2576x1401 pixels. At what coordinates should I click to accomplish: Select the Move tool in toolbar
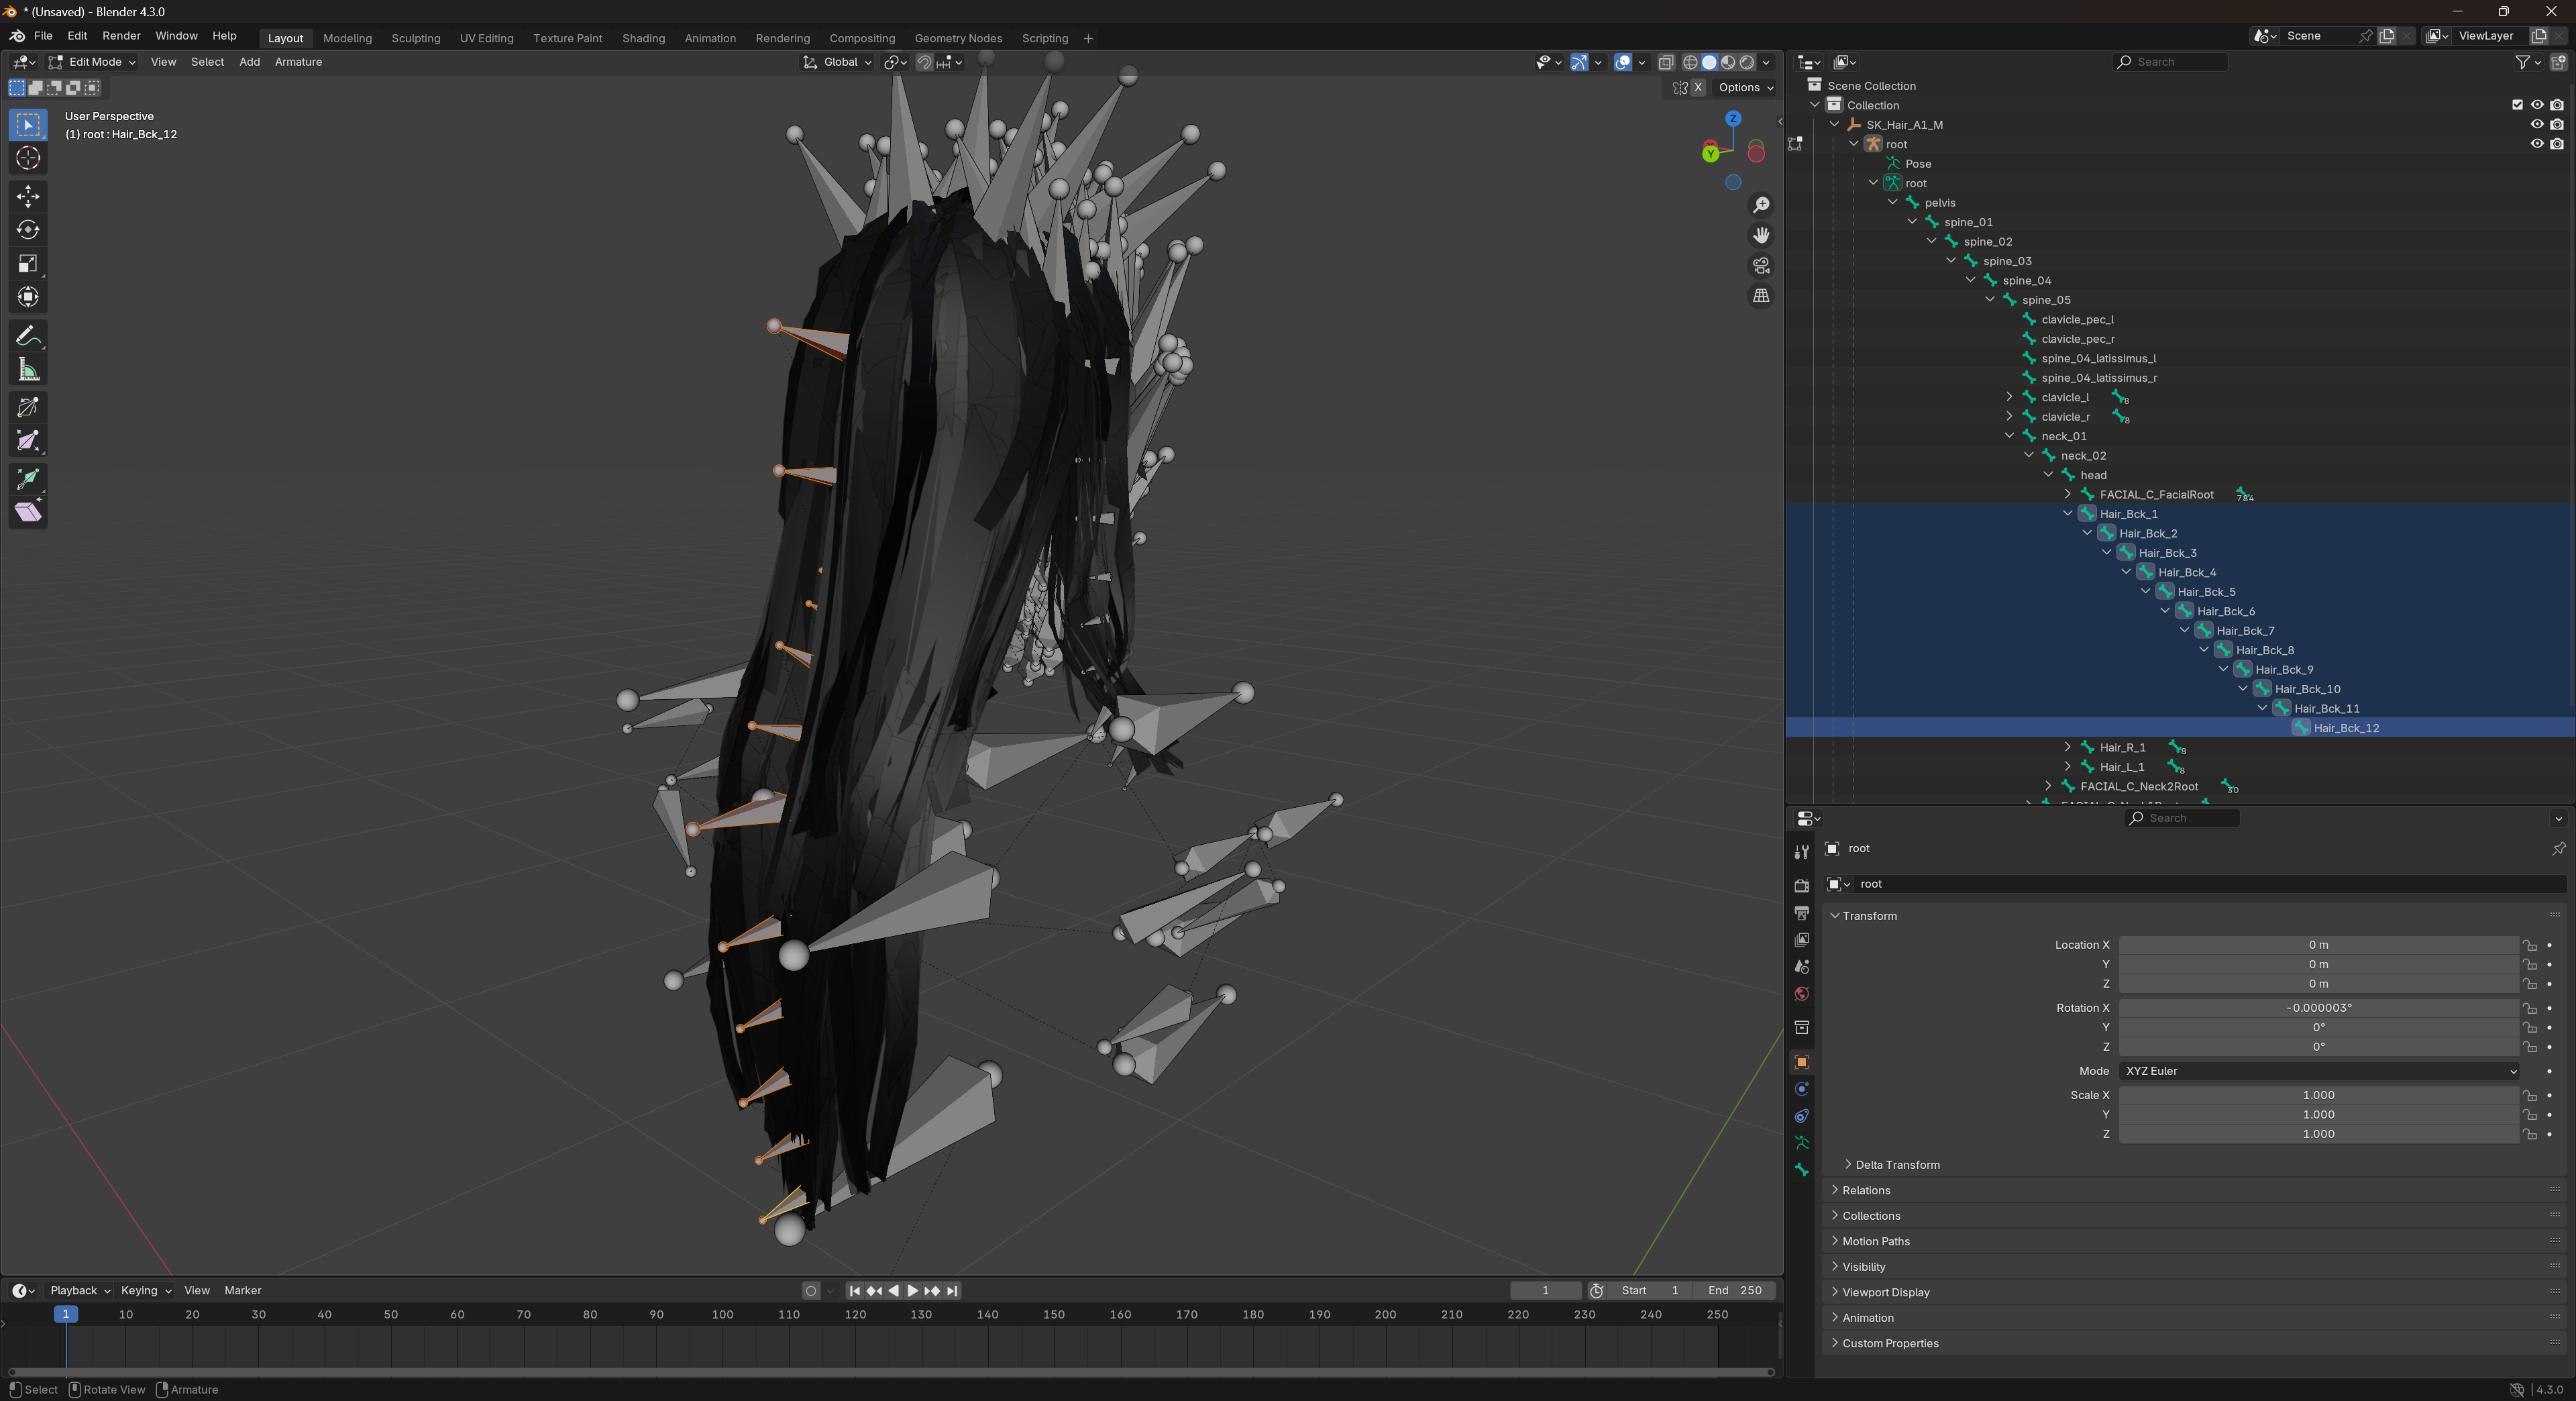click(28, 196)
